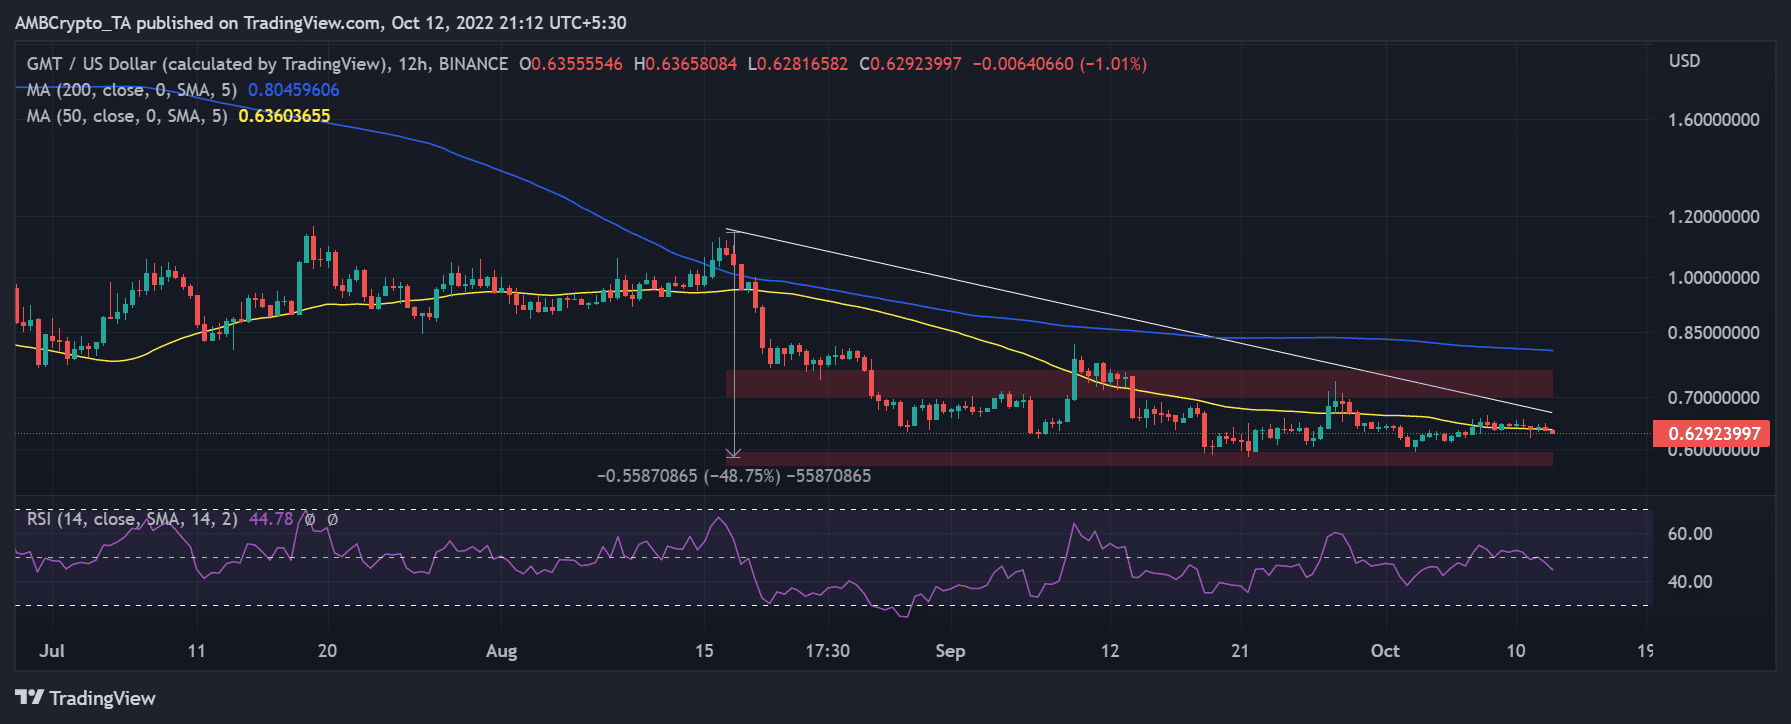
Task: Click the AMBCrypto_TA published header text
Action: [x=321, y=23]
